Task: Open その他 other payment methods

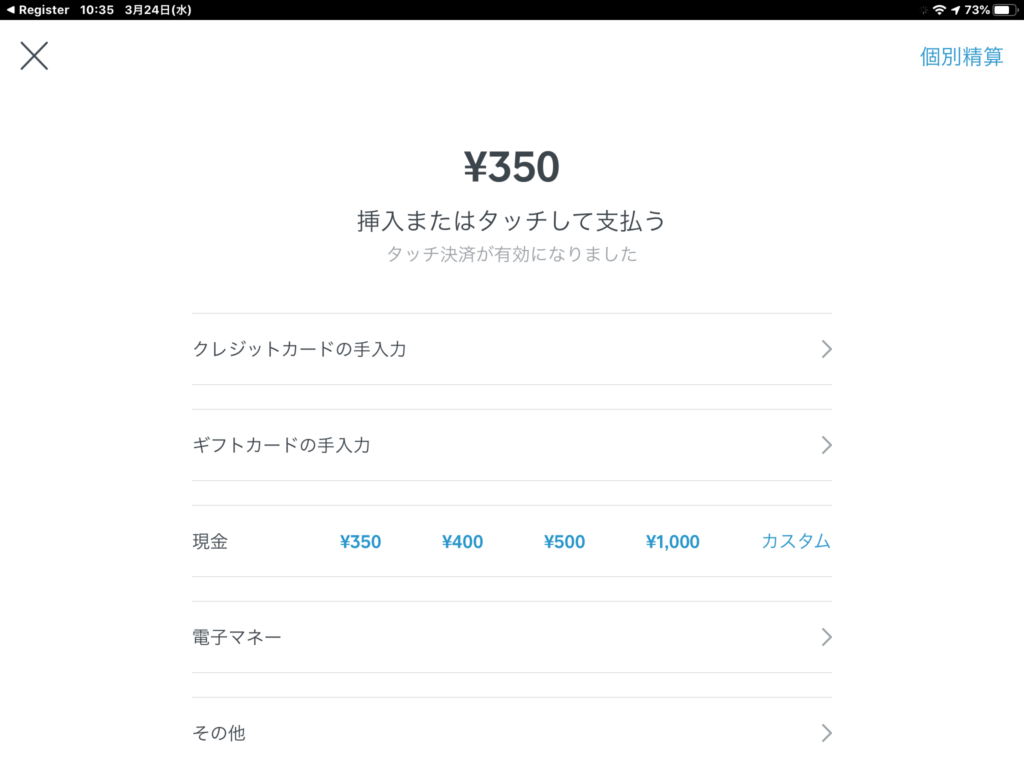Action: (219, 733)
